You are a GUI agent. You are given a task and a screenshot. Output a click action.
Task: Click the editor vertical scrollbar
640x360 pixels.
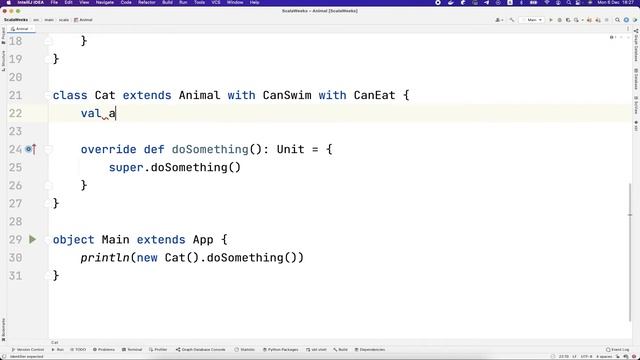click(x=630, y=252)
